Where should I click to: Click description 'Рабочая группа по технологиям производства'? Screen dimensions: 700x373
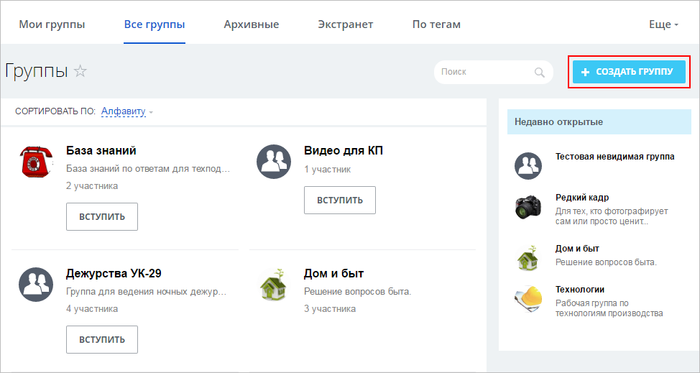(x=609, y=308)
